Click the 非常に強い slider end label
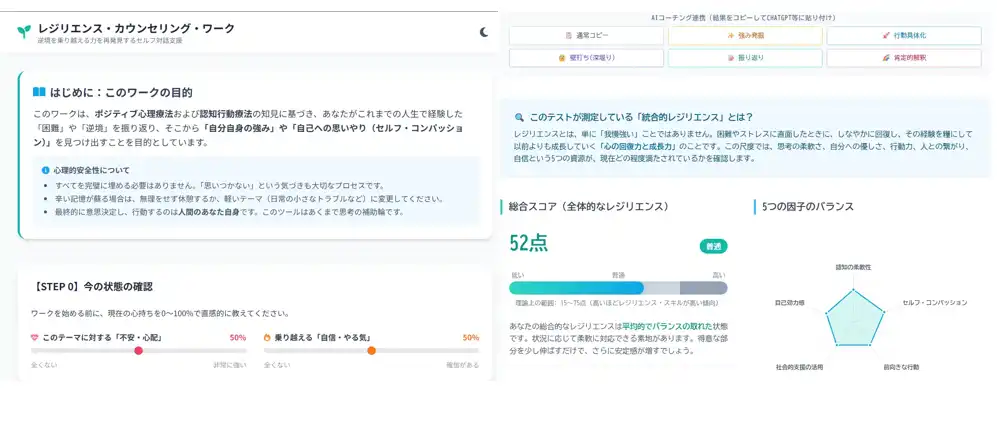The height and width of the screenshot is (422, 997). (x=230, y=365)
